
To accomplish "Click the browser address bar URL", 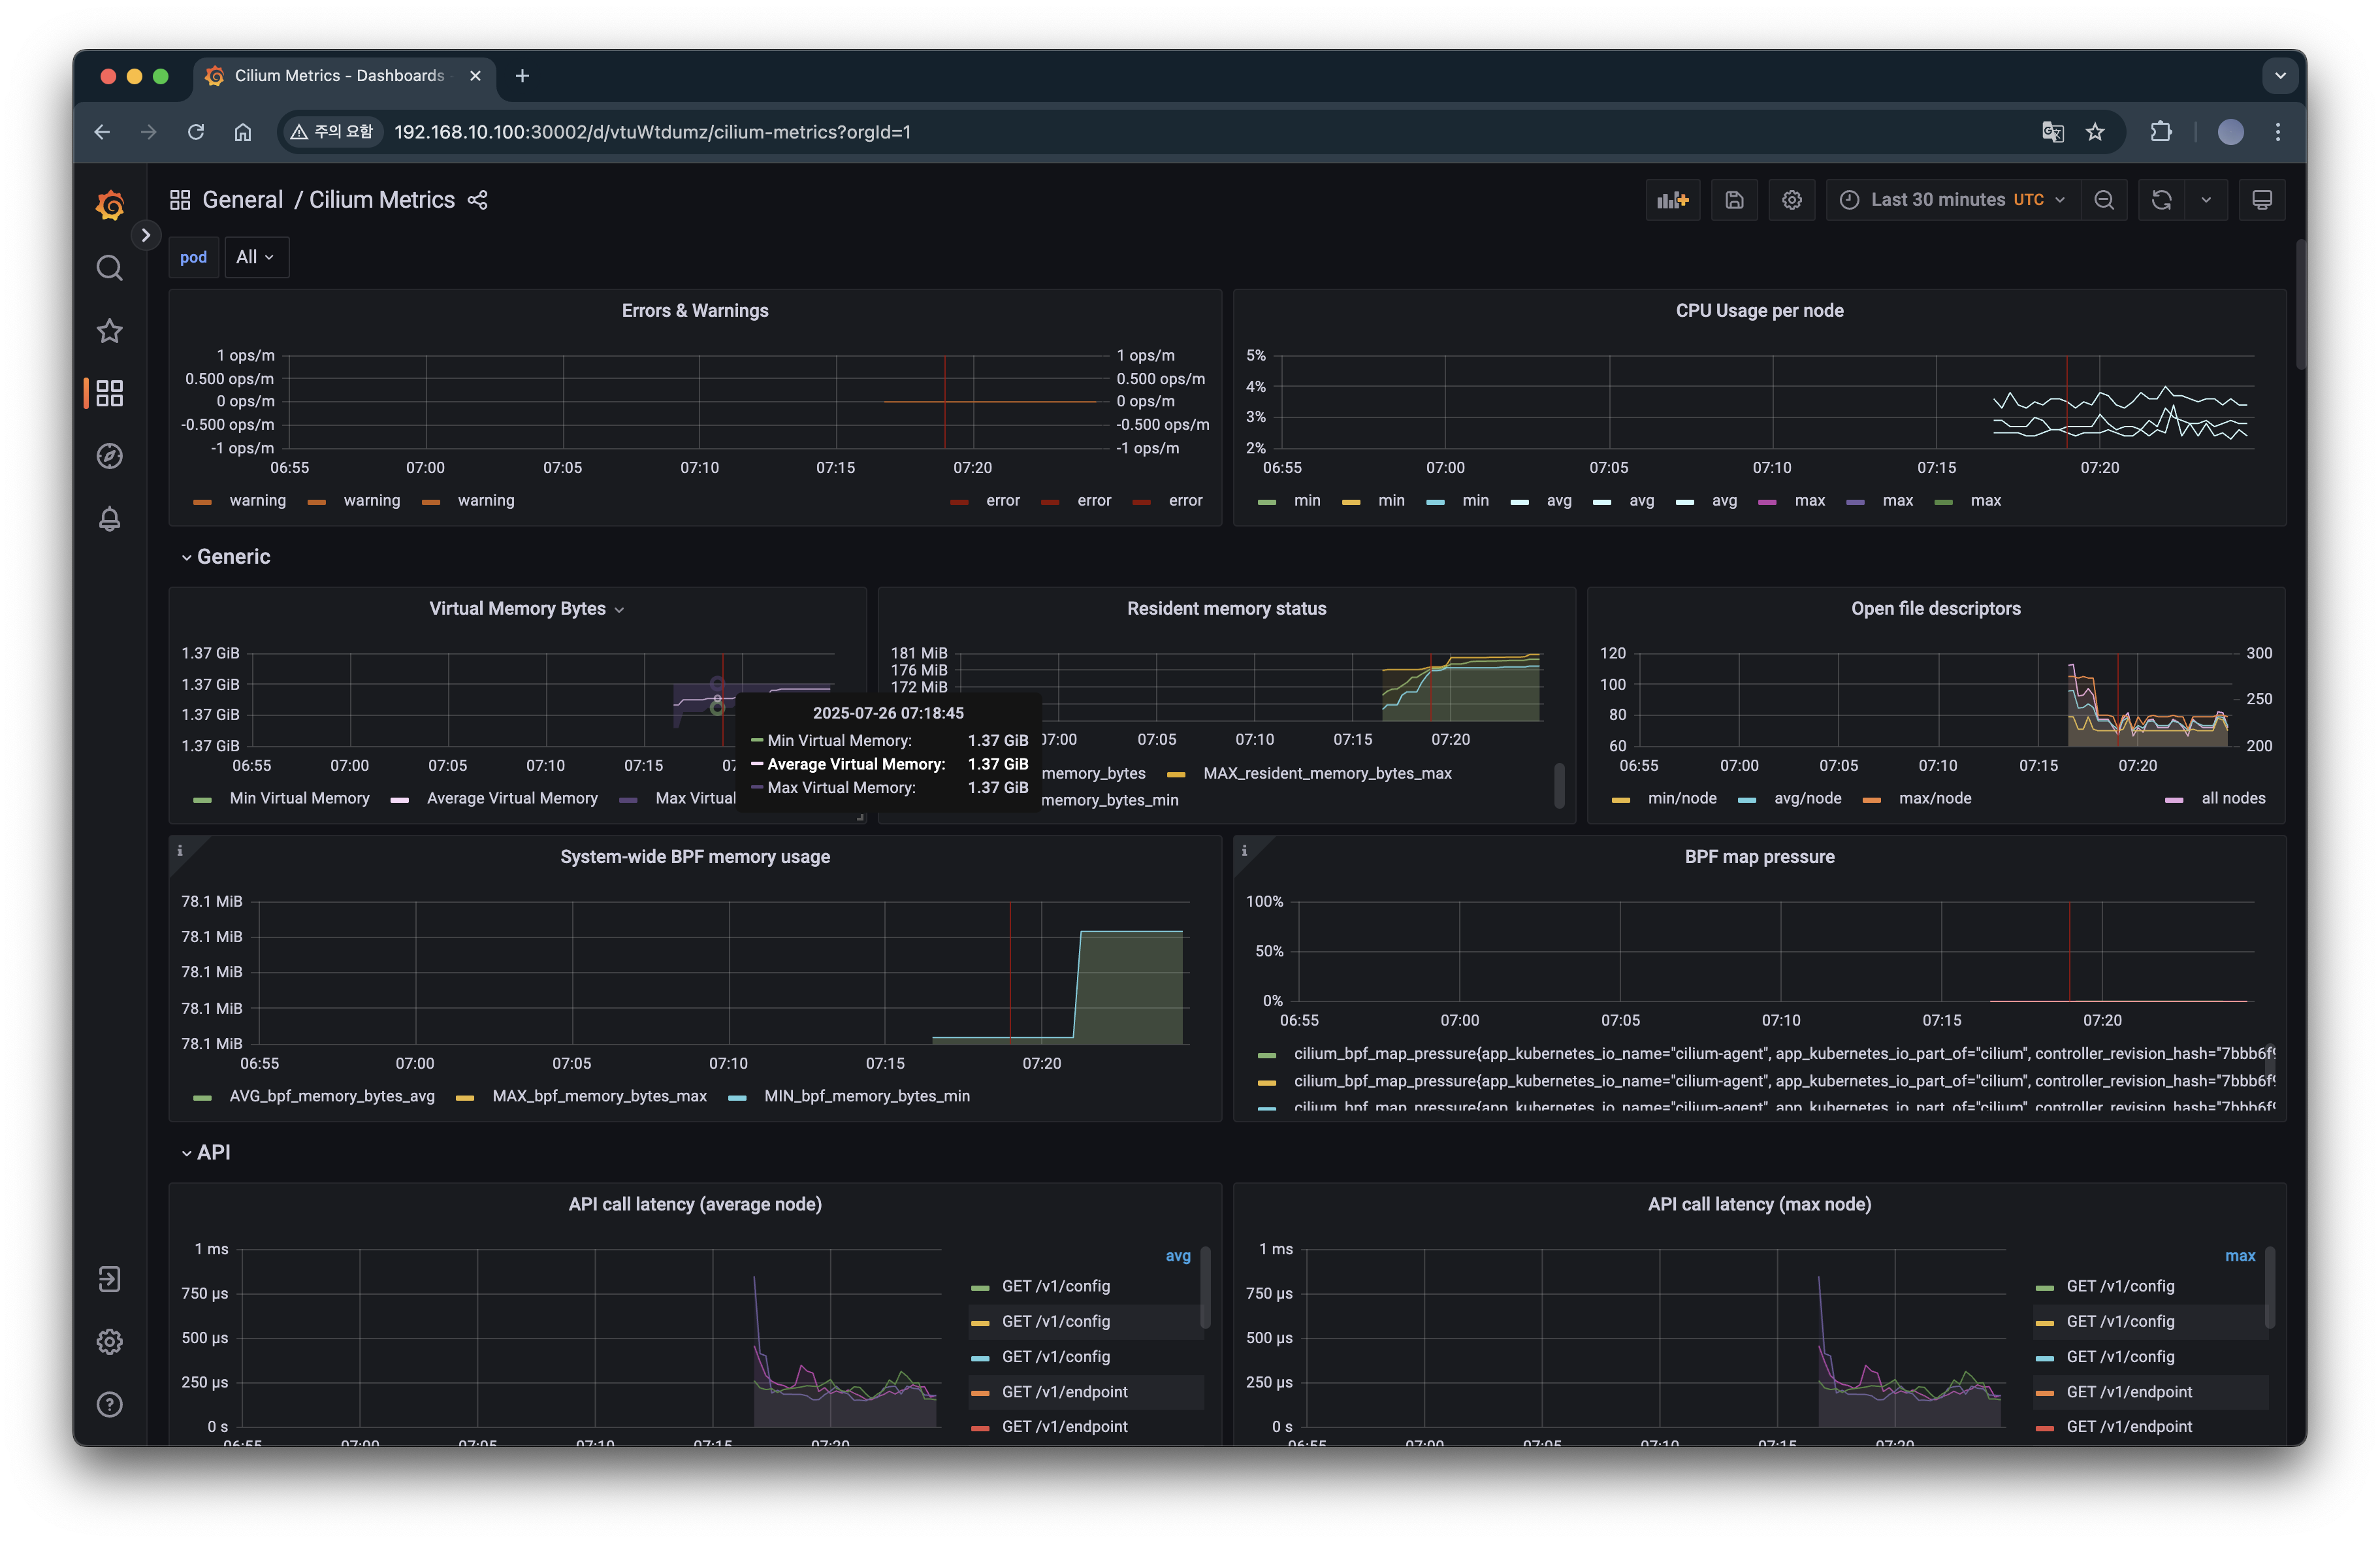I will click(x=652, y=132).
